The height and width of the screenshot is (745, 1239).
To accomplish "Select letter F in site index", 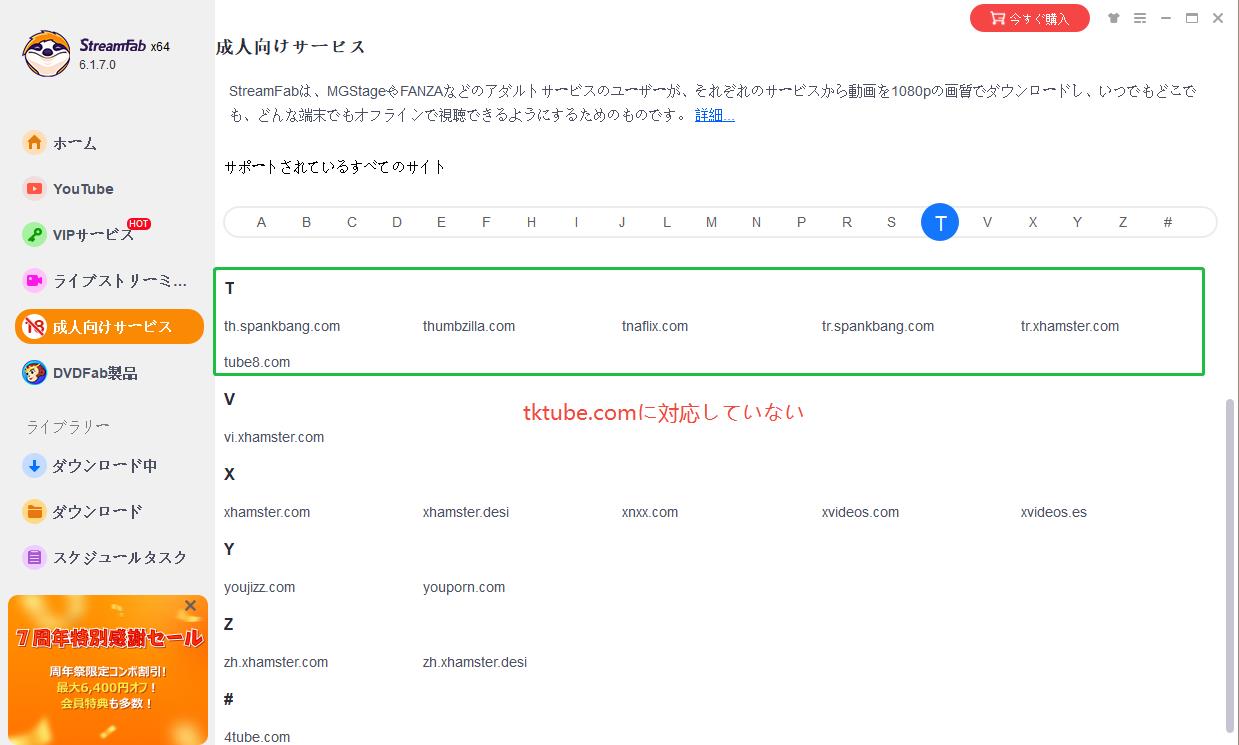I will click(486, 222).
